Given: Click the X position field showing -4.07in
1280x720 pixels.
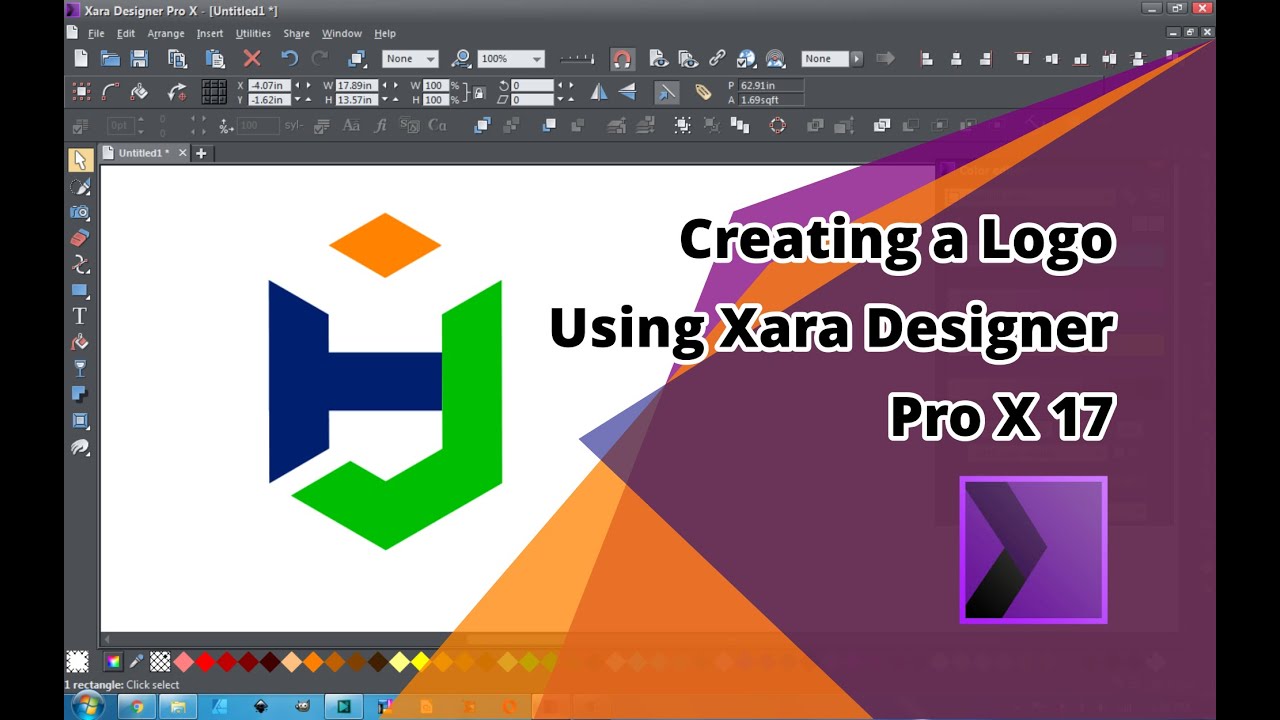Looking at the screenshot, I should [x=269, y=86].
